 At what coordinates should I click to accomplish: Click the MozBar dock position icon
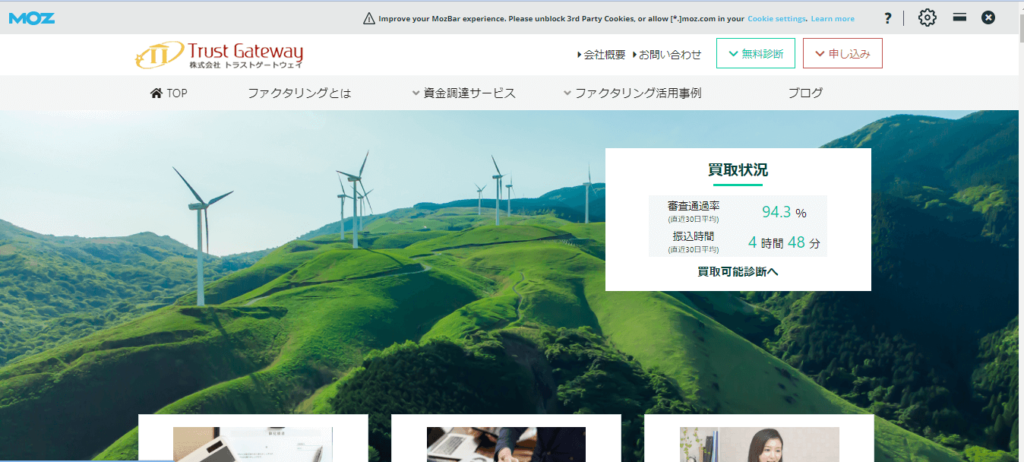959,17
